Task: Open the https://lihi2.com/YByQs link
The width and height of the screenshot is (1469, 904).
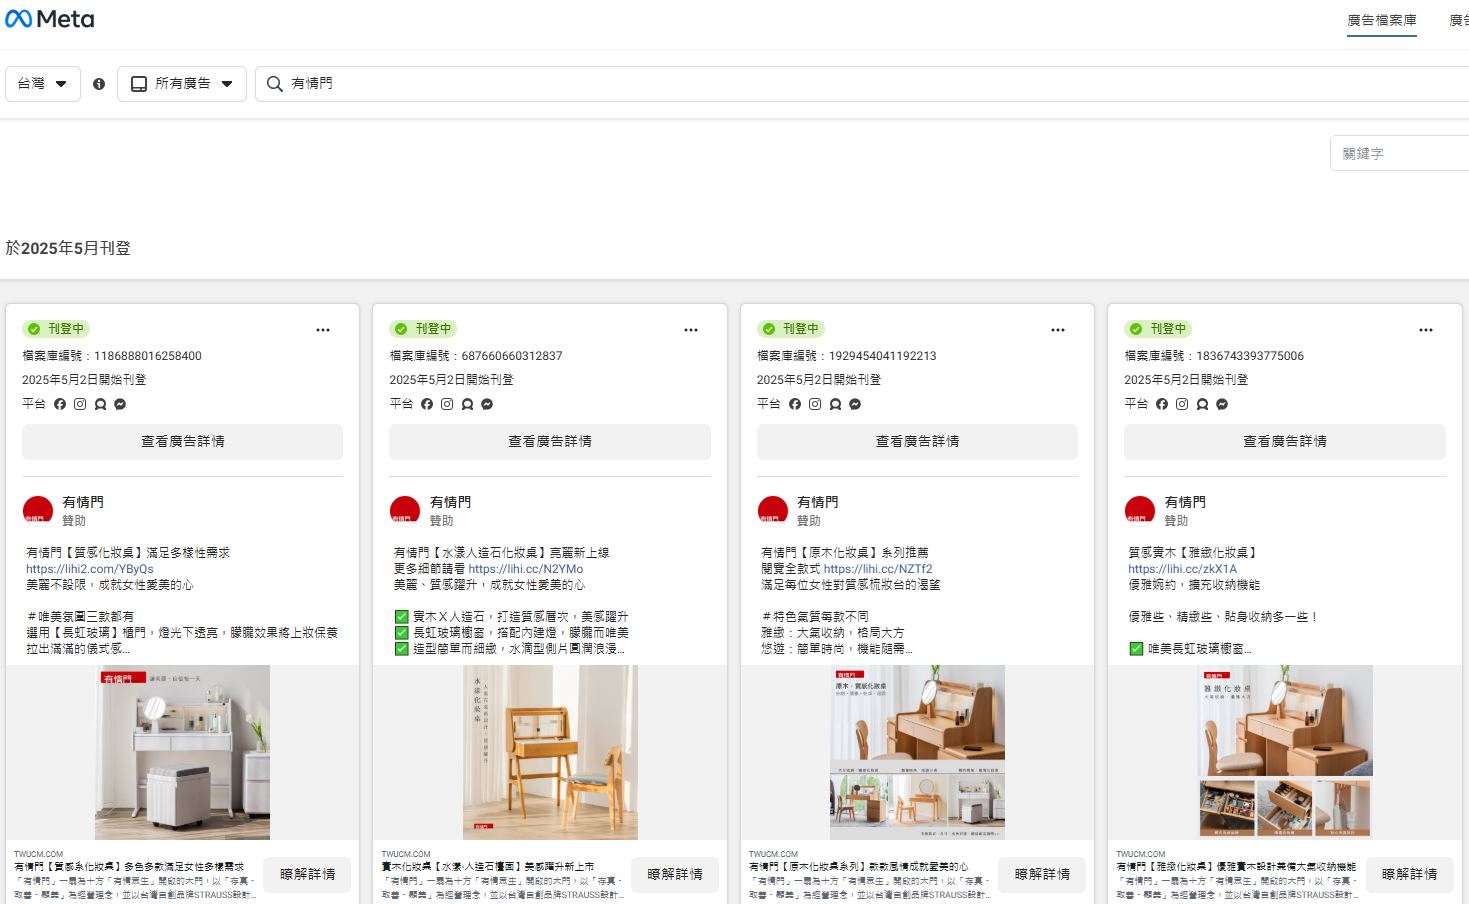Action: (x=90, y=569)
